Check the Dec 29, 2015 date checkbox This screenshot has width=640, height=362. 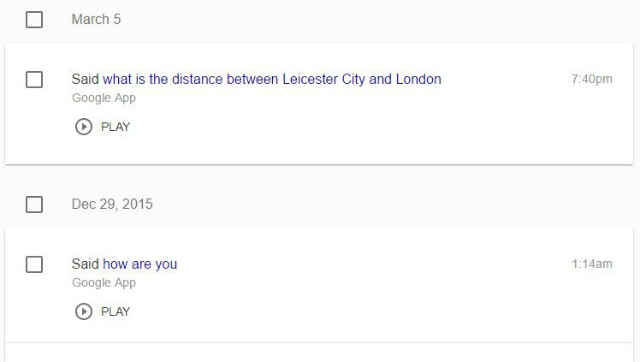[x=34, y=204]
